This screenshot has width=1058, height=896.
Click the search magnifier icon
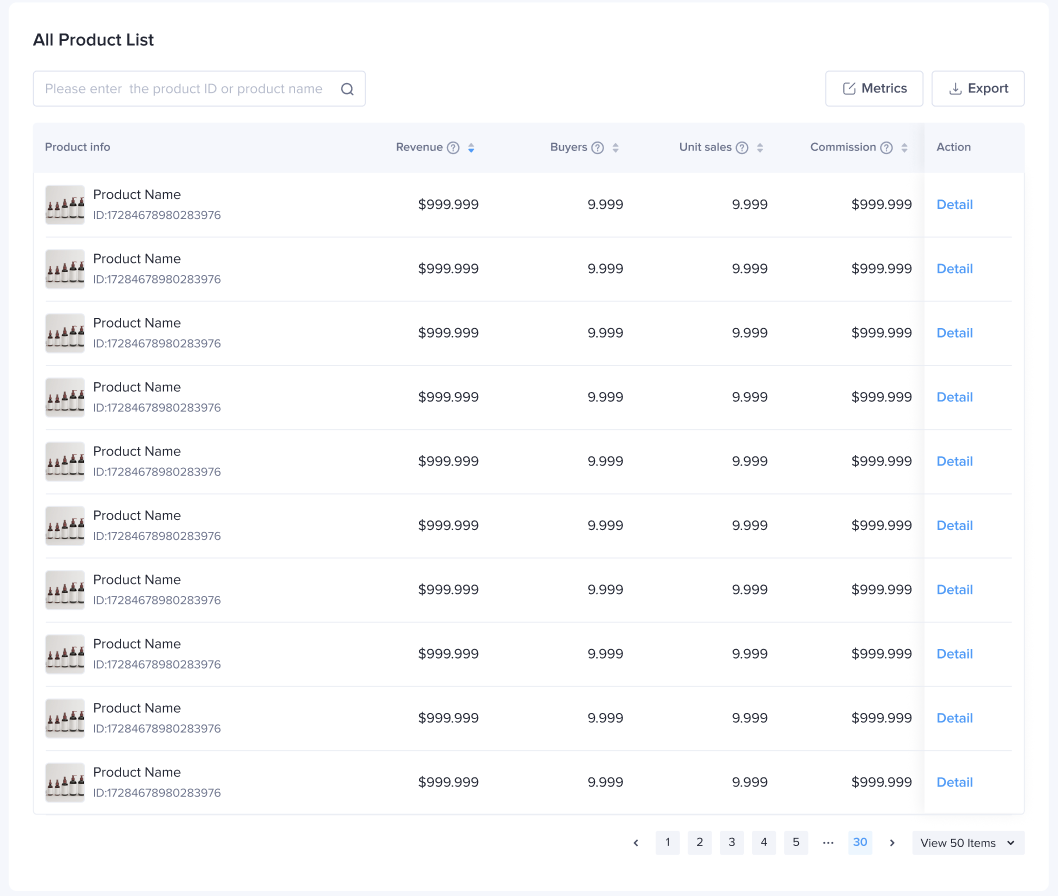[x=347, y=89]
